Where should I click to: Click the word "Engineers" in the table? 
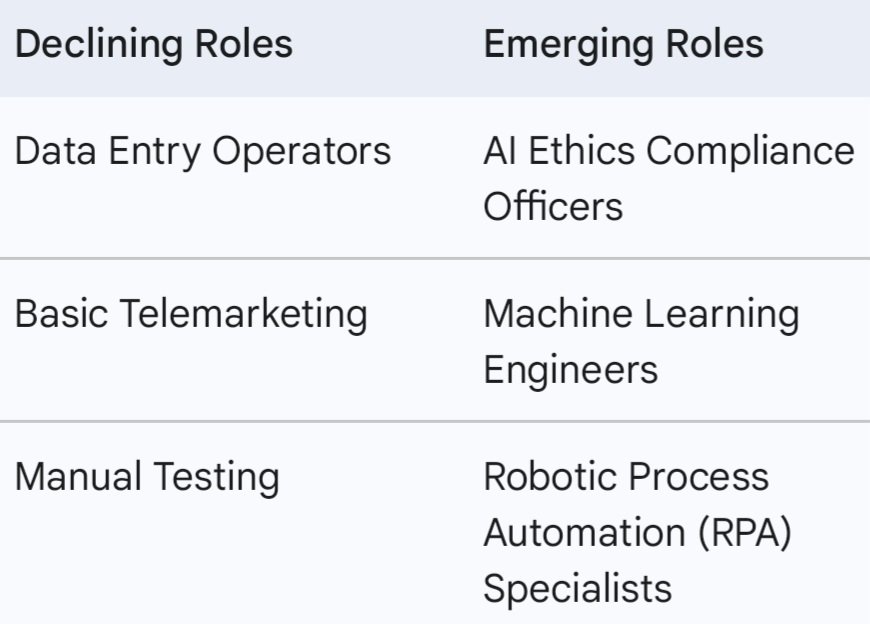point(571,370)
